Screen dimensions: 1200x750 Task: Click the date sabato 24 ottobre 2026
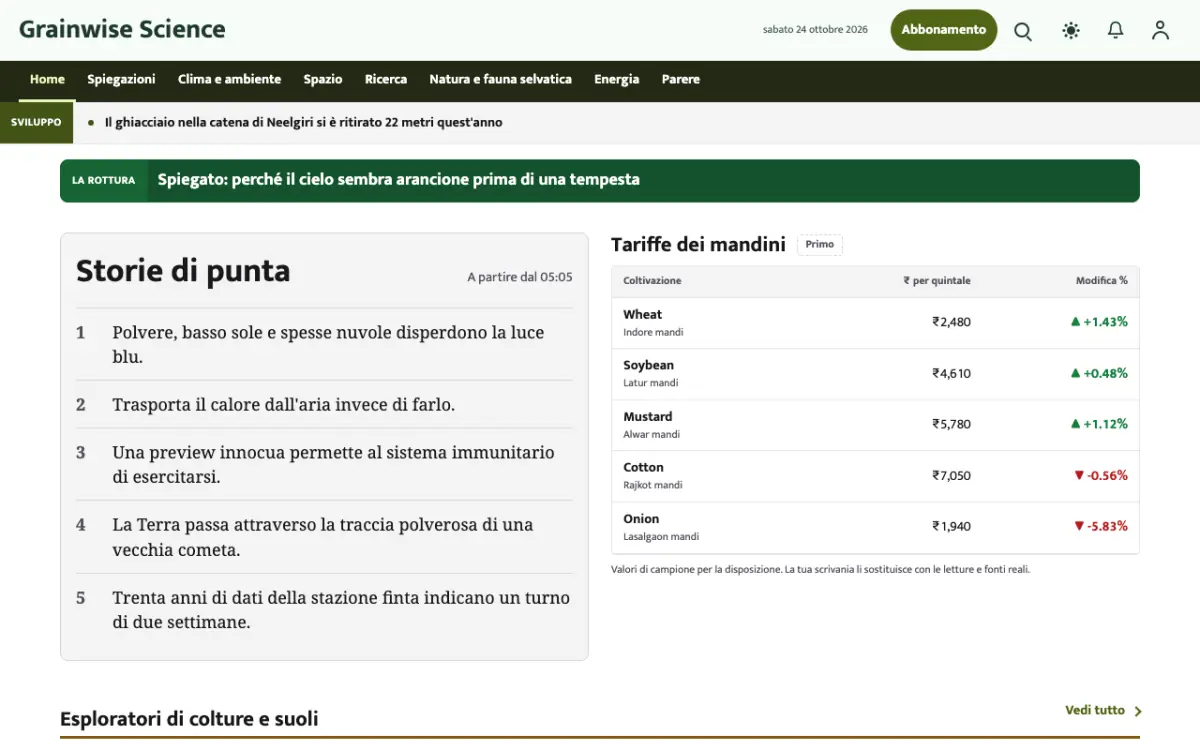pos(815,30)
